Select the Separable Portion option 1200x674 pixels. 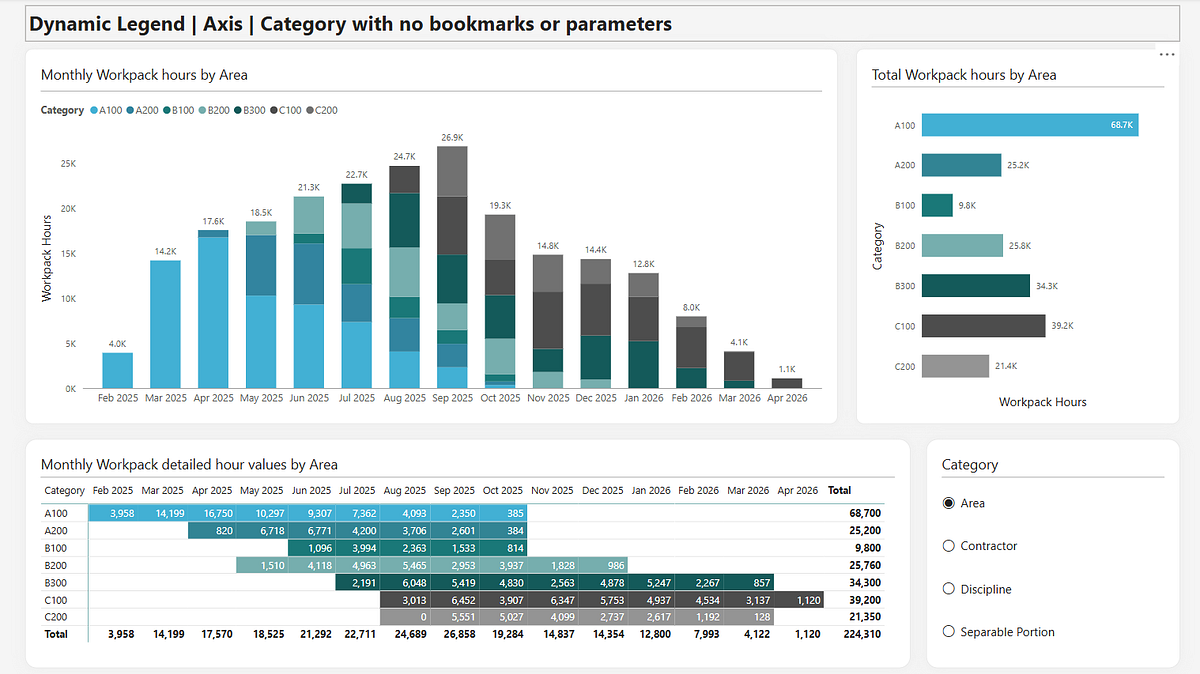click(x=948, y=632)
